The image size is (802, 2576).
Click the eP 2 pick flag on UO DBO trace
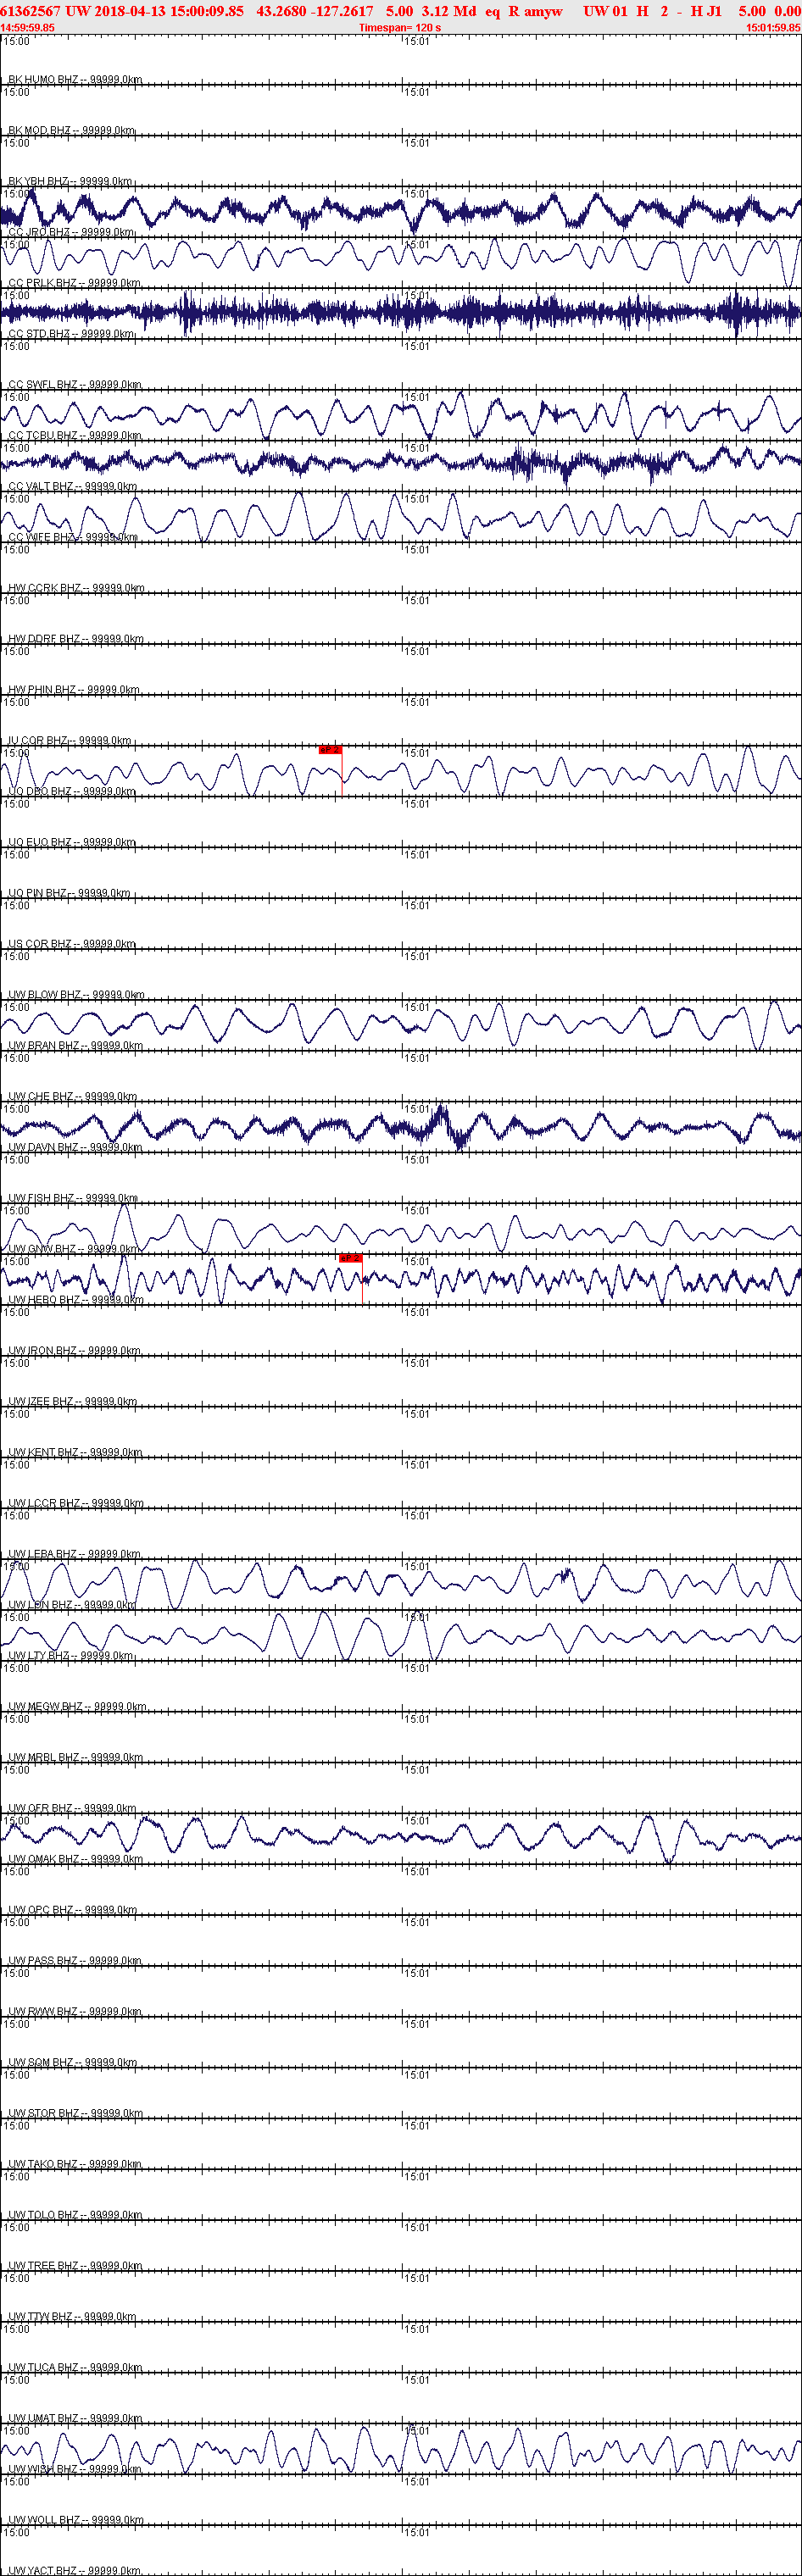coord(330,749)
